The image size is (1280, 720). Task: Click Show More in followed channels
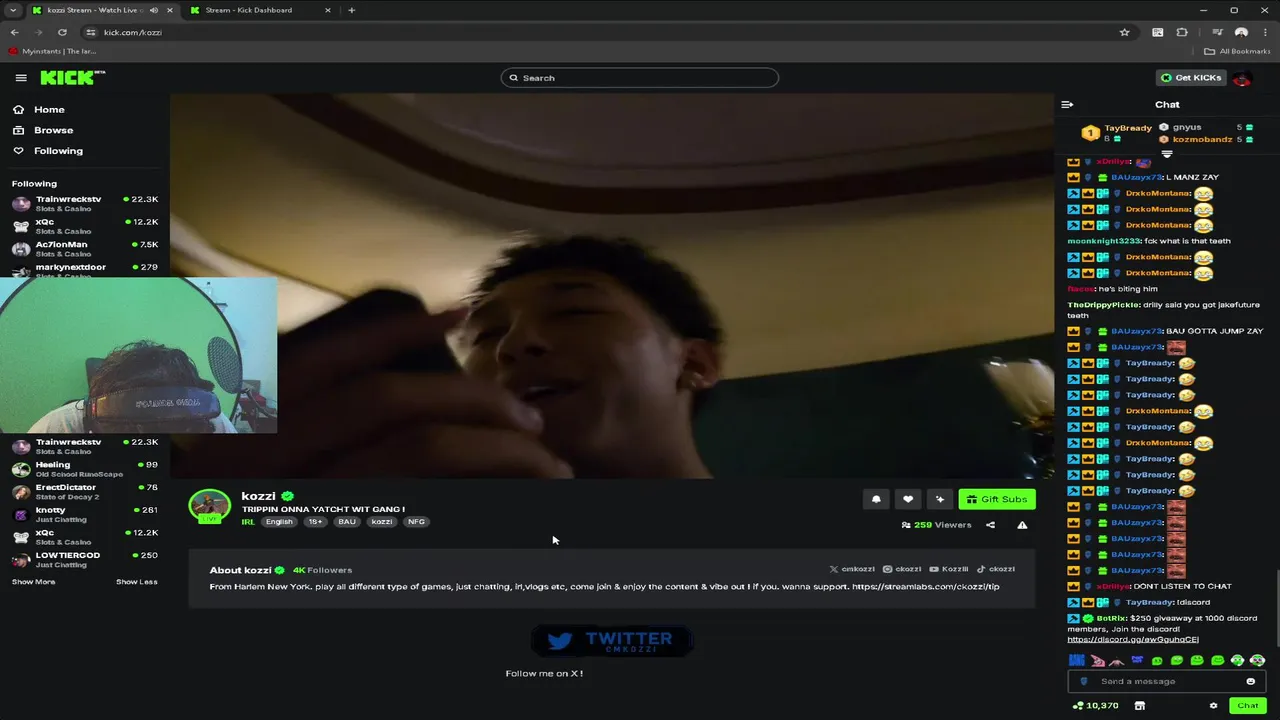pos(33,582)
